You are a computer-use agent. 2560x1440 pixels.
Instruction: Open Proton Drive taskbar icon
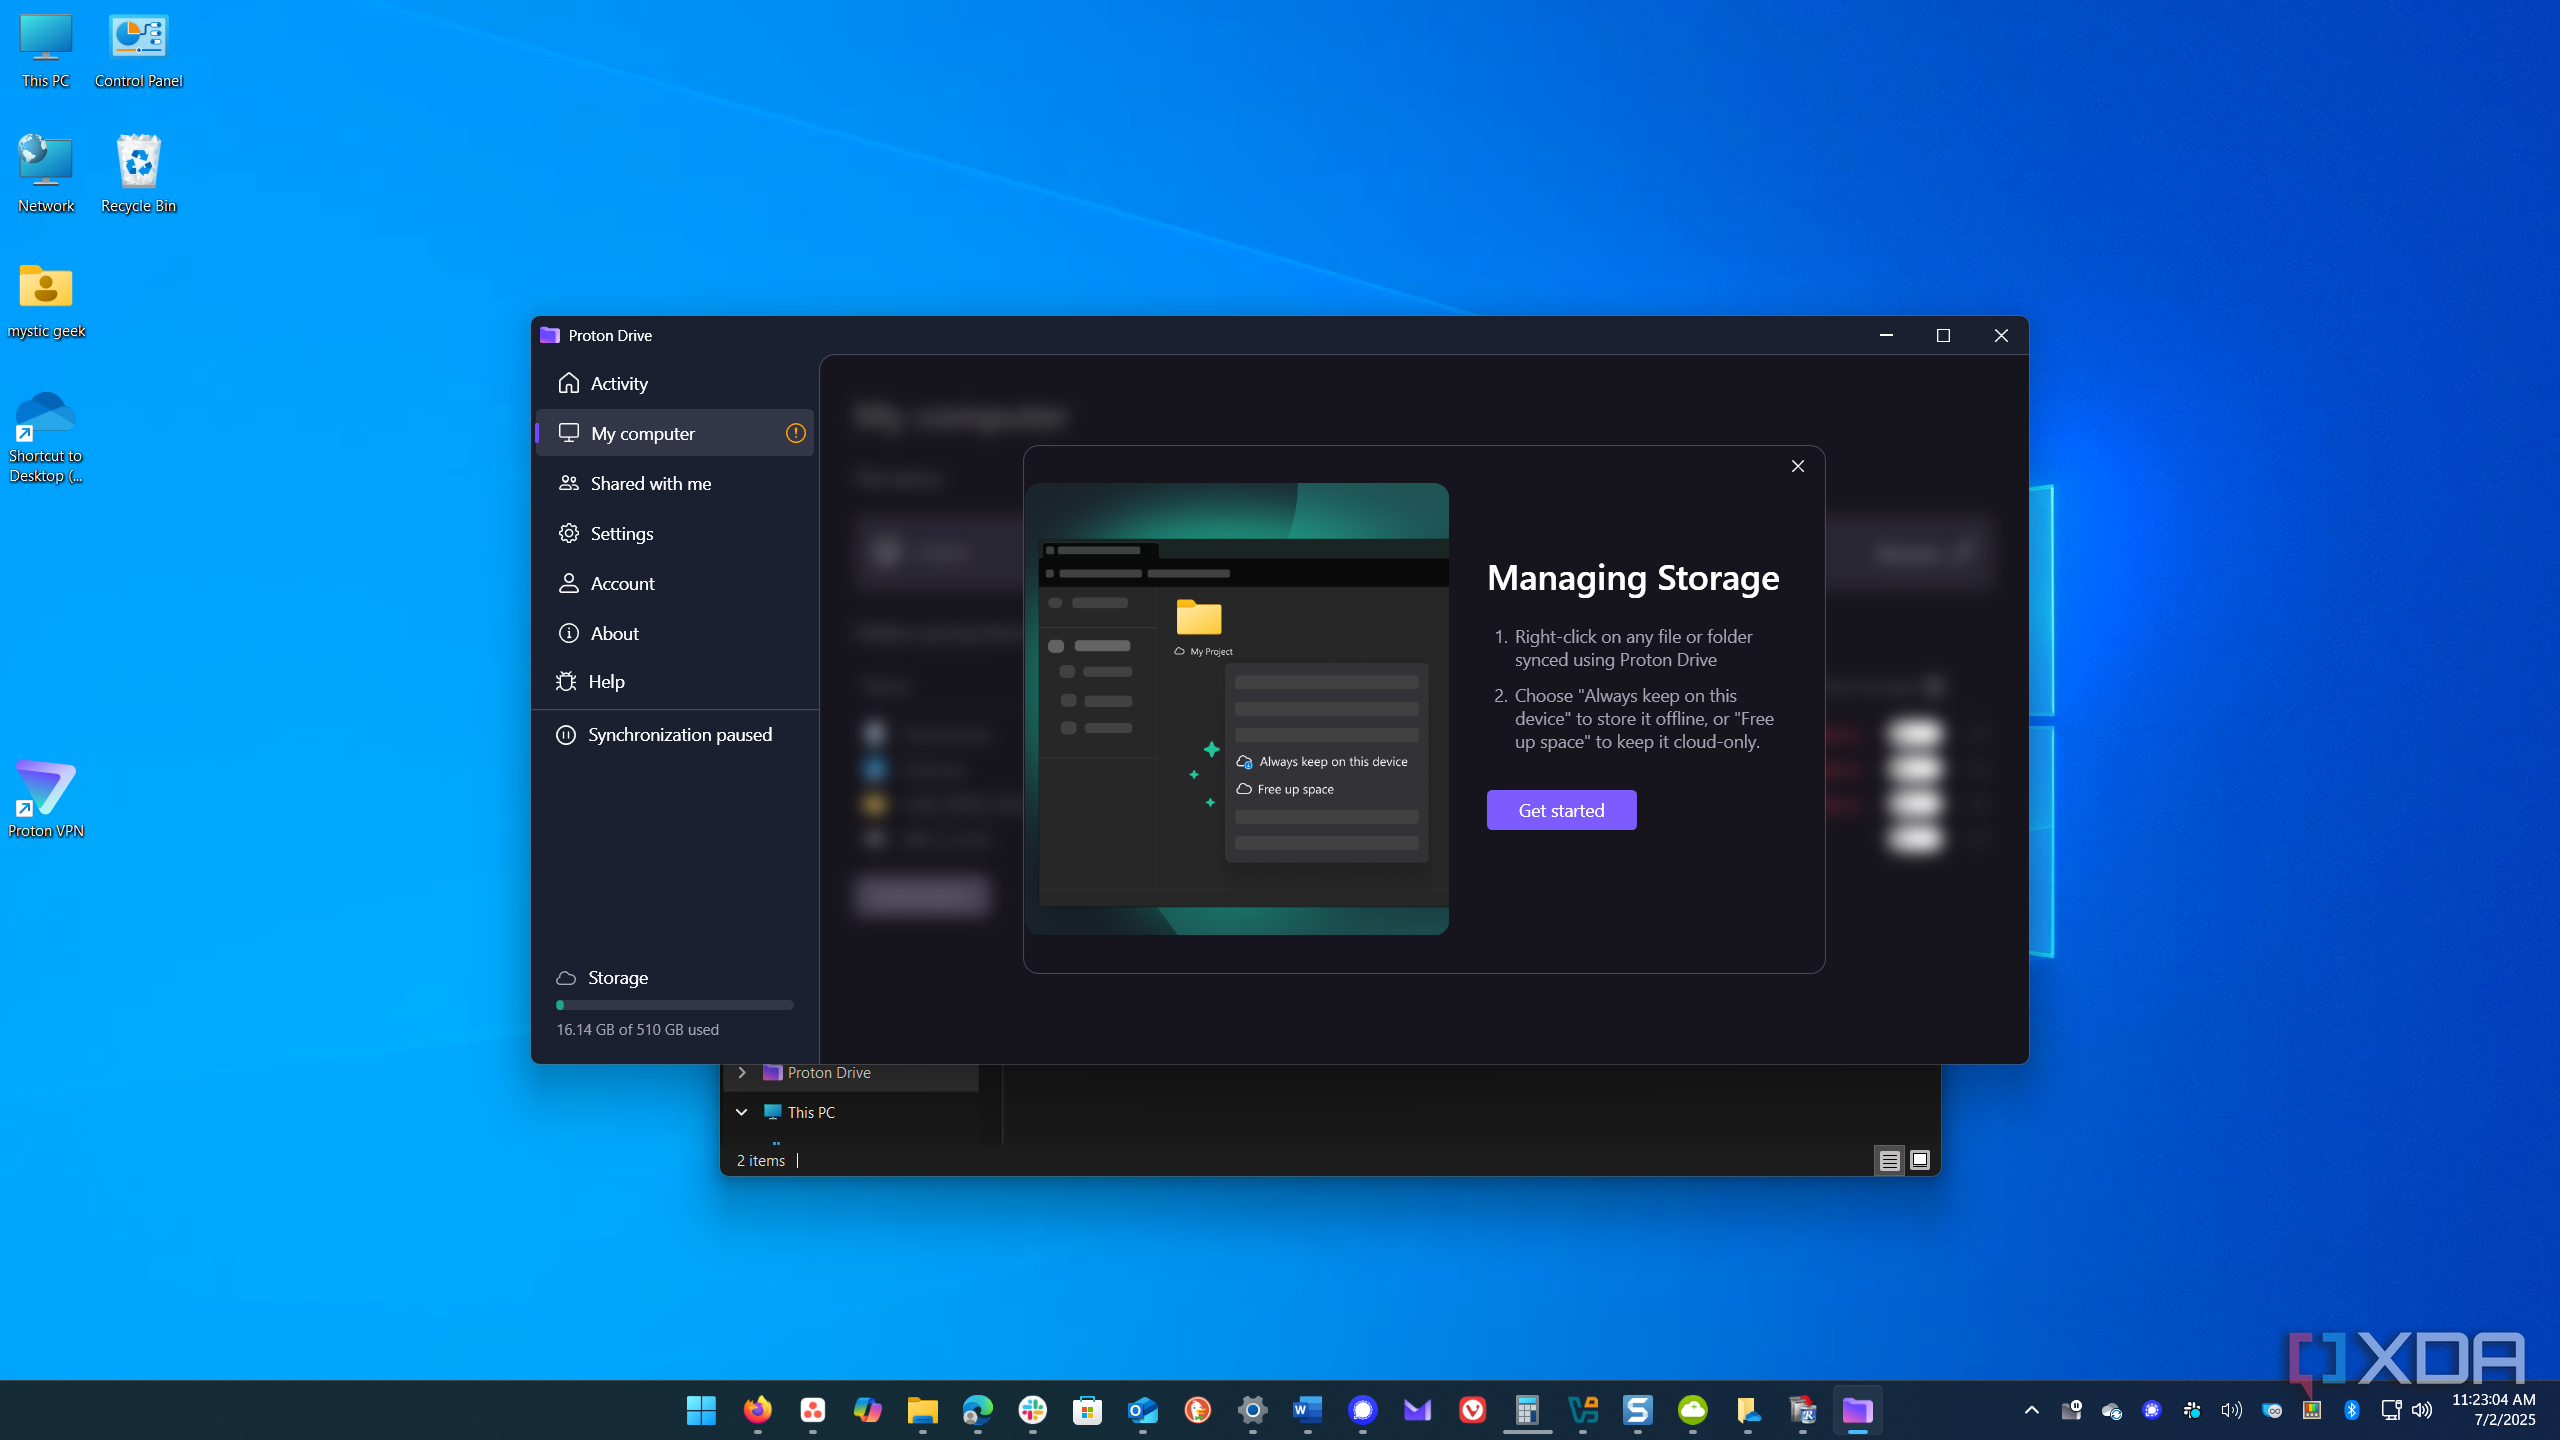1857,1410
